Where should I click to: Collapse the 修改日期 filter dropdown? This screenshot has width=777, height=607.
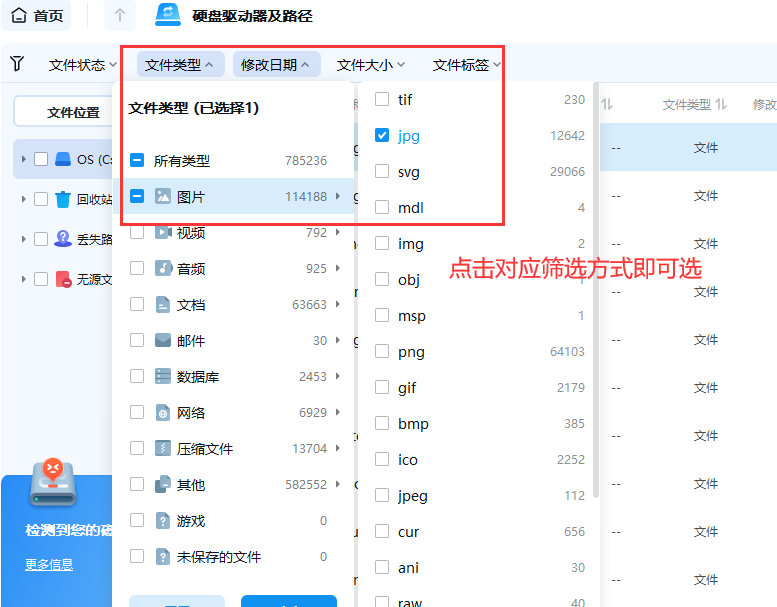pos(277,64)
